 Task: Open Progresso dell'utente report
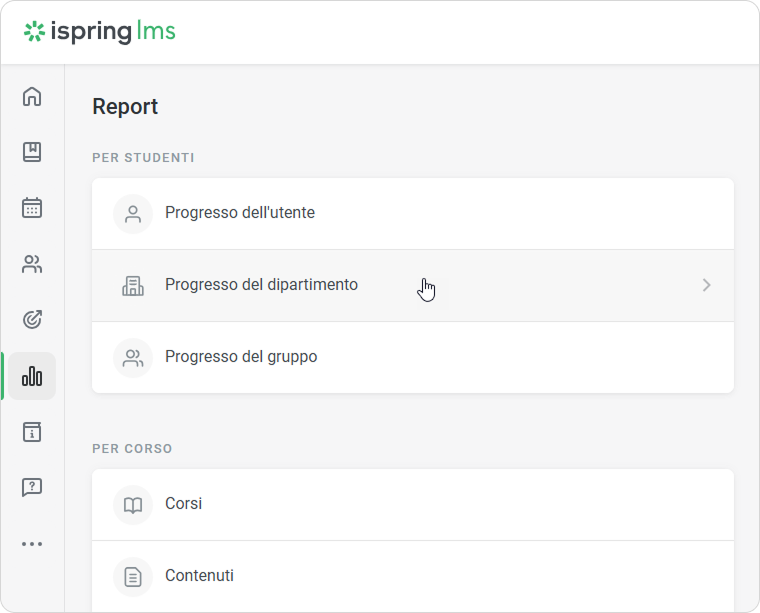240,213
